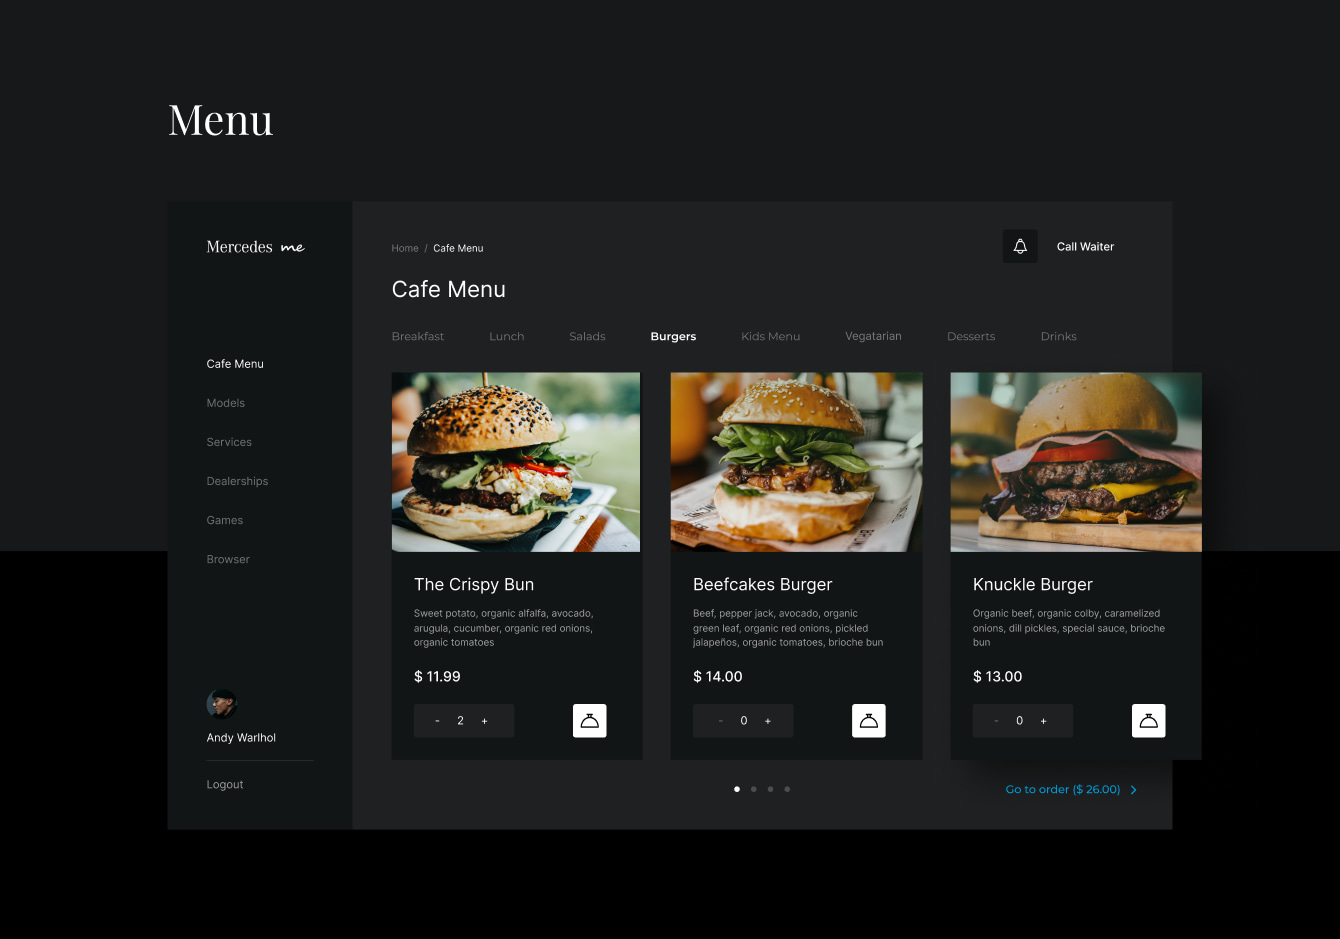Increase Beefcakes Burger quantity with plus

click(x=768, y=721)
